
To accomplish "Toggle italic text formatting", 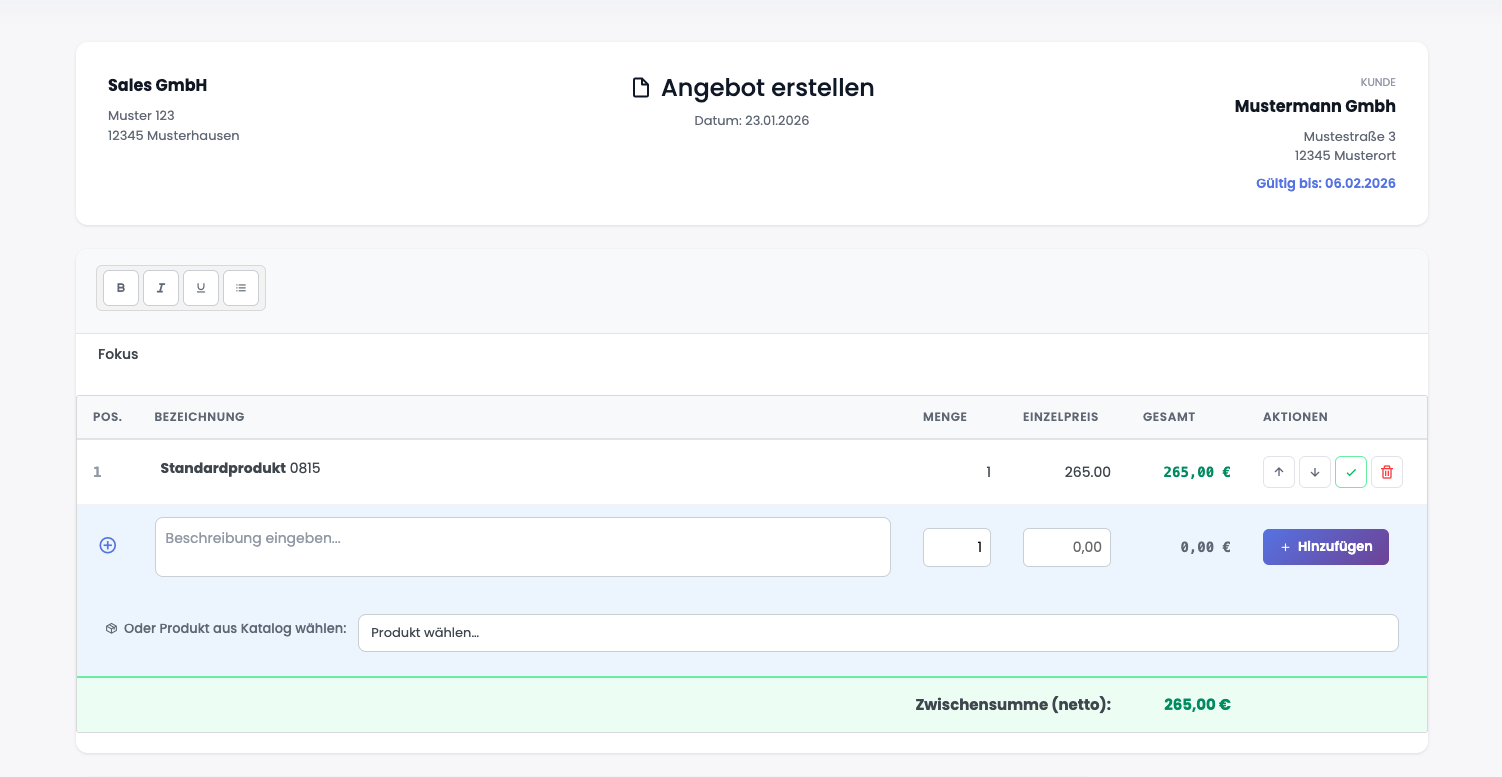I will point(161,288).
